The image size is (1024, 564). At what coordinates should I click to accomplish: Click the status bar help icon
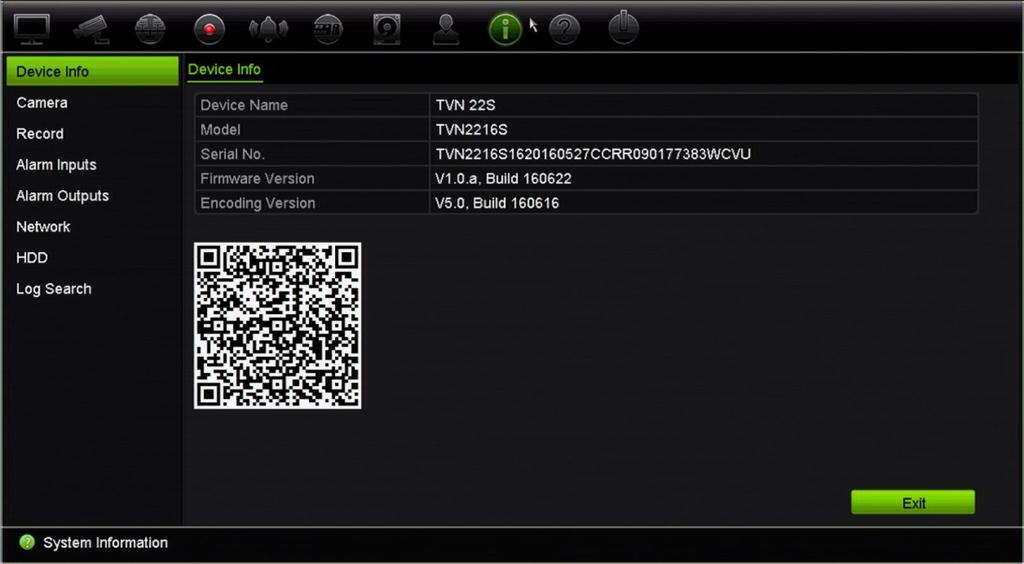27,542
